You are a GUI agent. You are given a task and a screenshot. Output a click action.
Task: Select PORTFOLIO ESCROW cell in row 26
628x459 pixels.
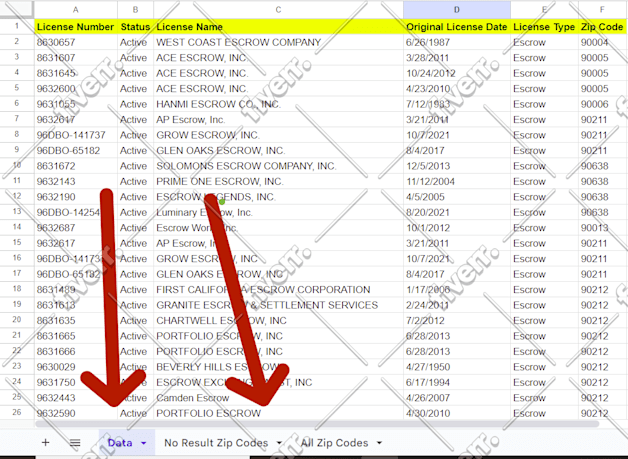[x=278, y=413]
